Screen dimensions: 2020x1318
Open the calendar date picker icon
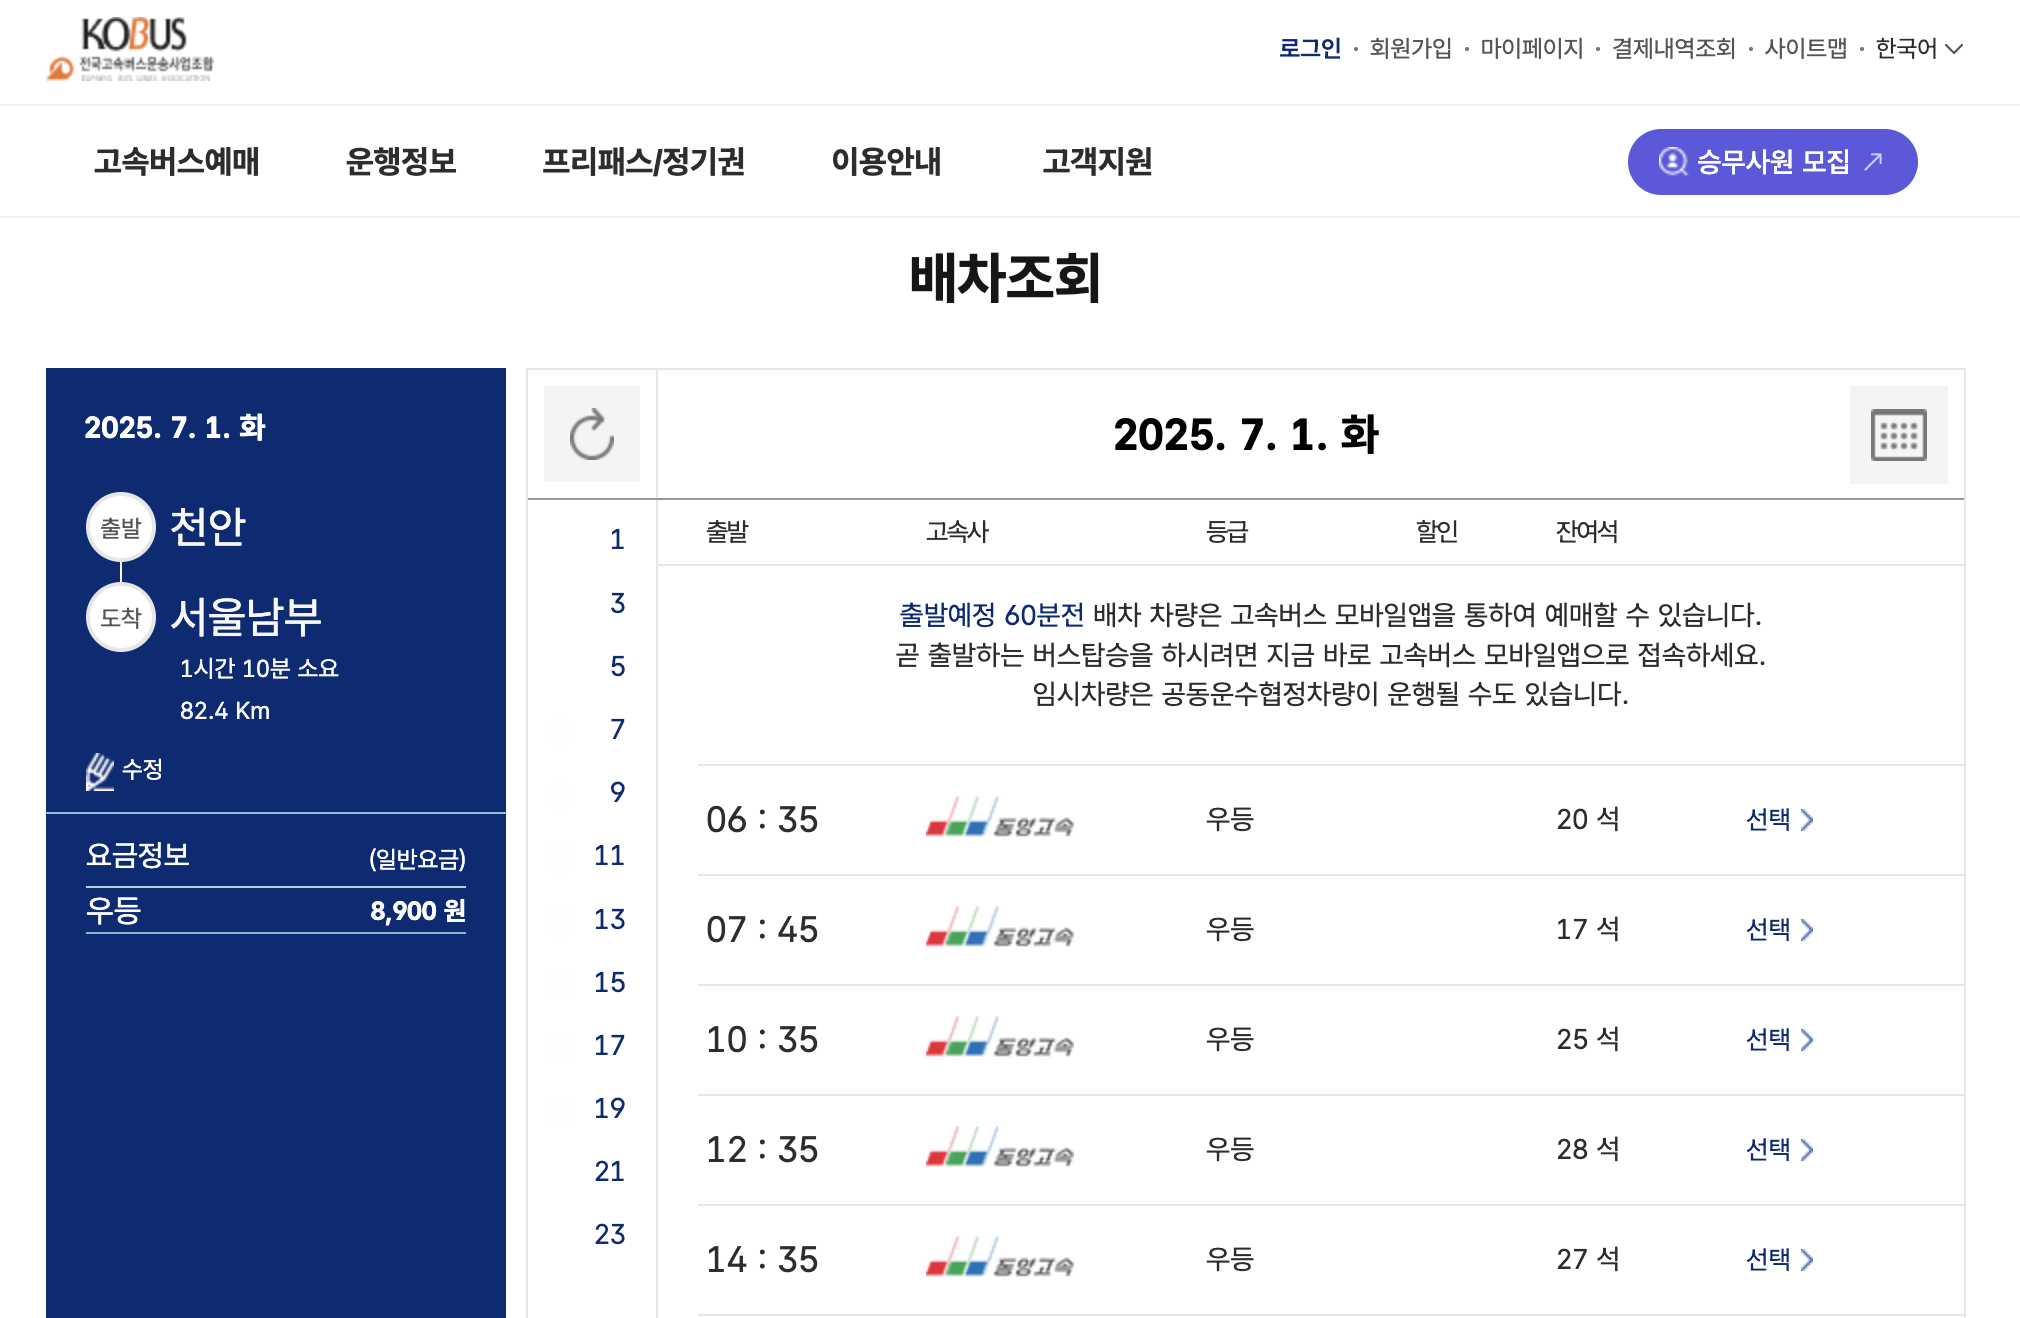[1898, 433]
